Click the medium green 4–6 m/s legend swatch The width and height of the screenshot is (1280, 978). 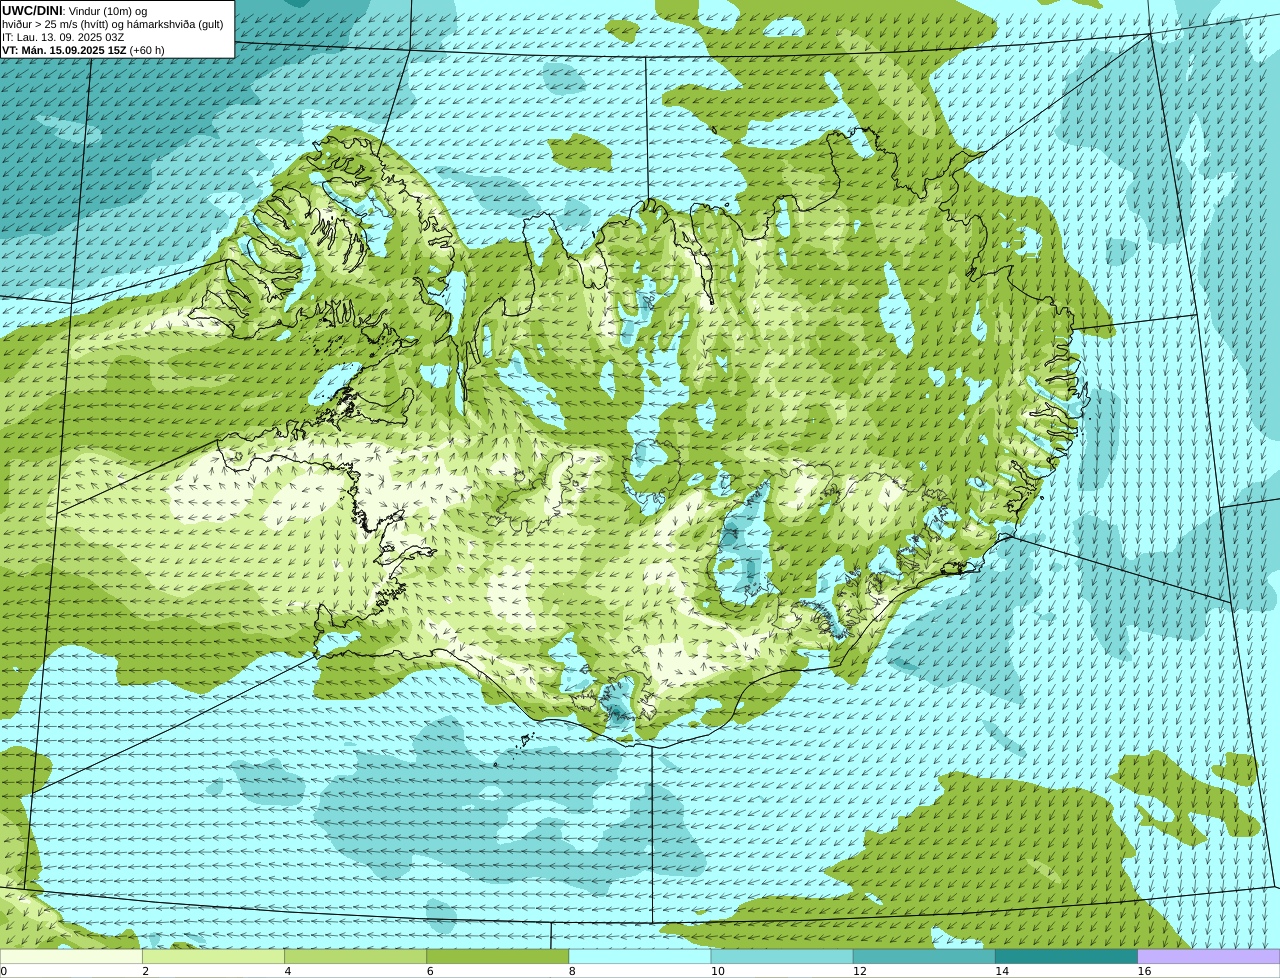tap(355, 956)
